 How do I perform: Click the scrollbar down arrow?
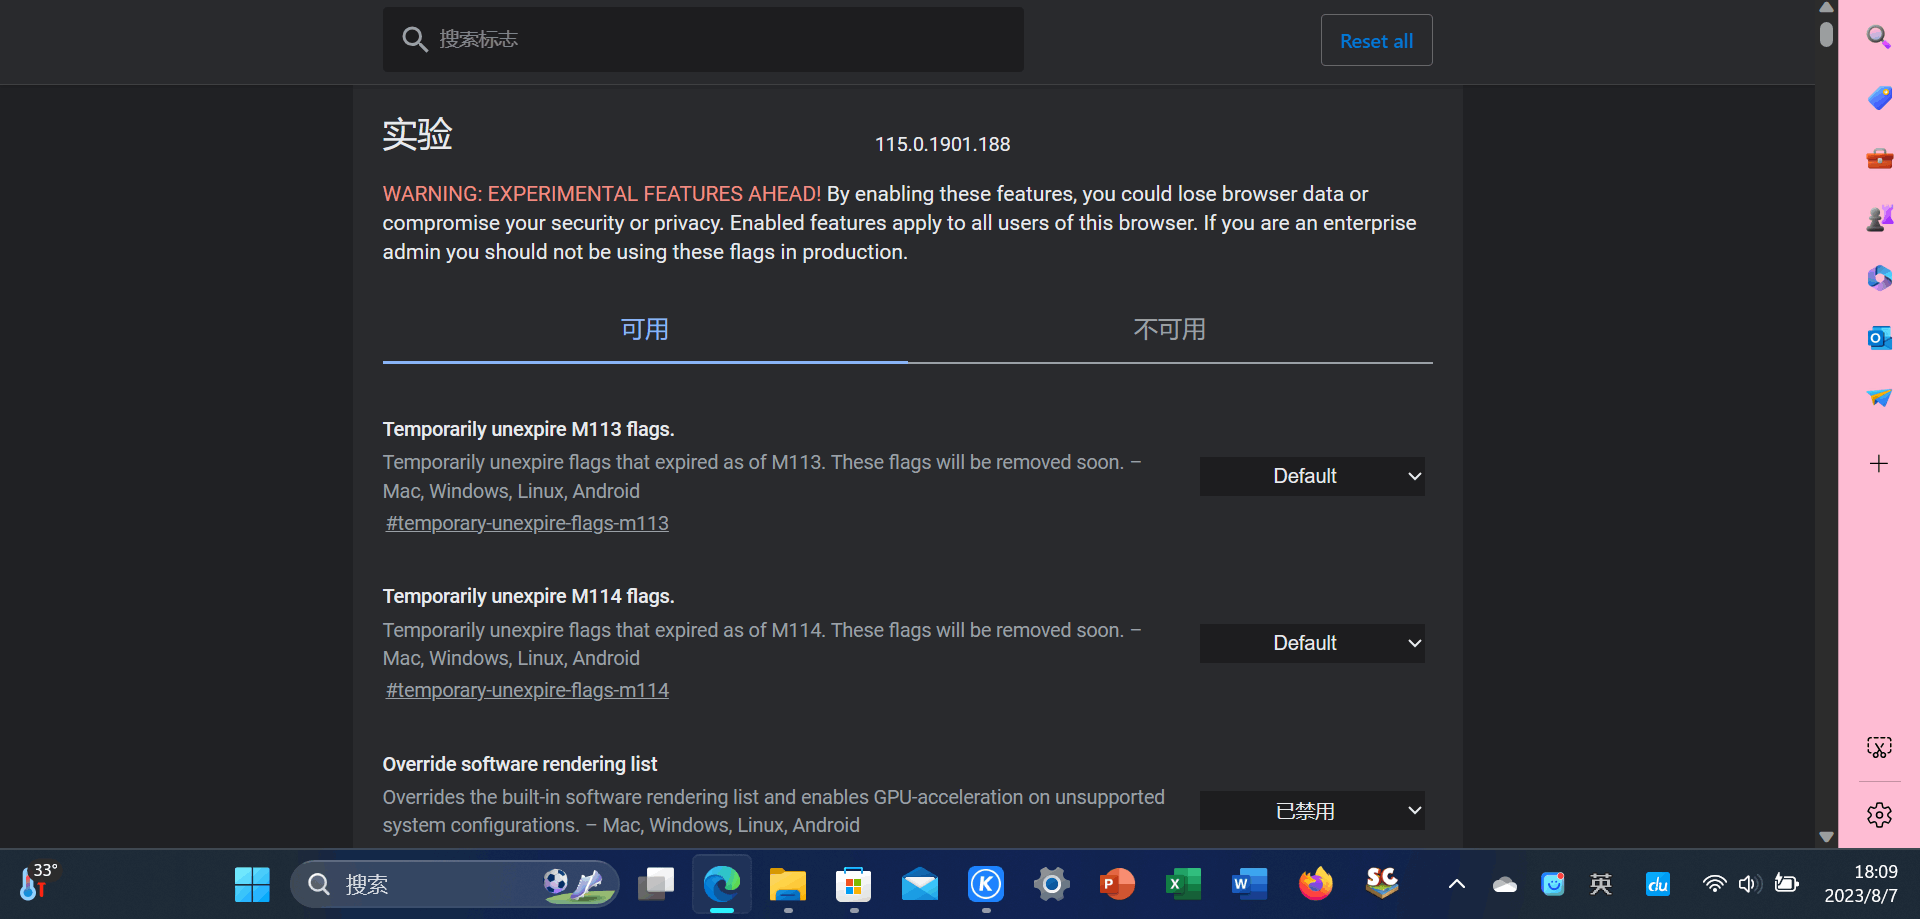point(1826,837)
